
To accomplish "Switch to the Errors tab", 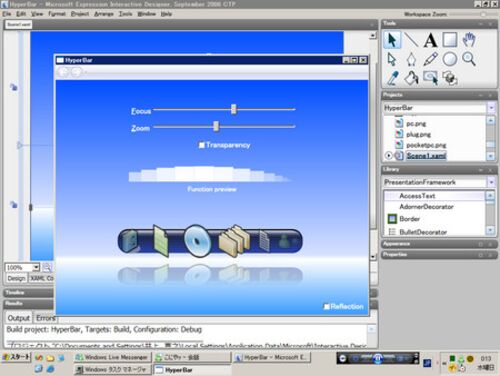I will coord(46,318).
